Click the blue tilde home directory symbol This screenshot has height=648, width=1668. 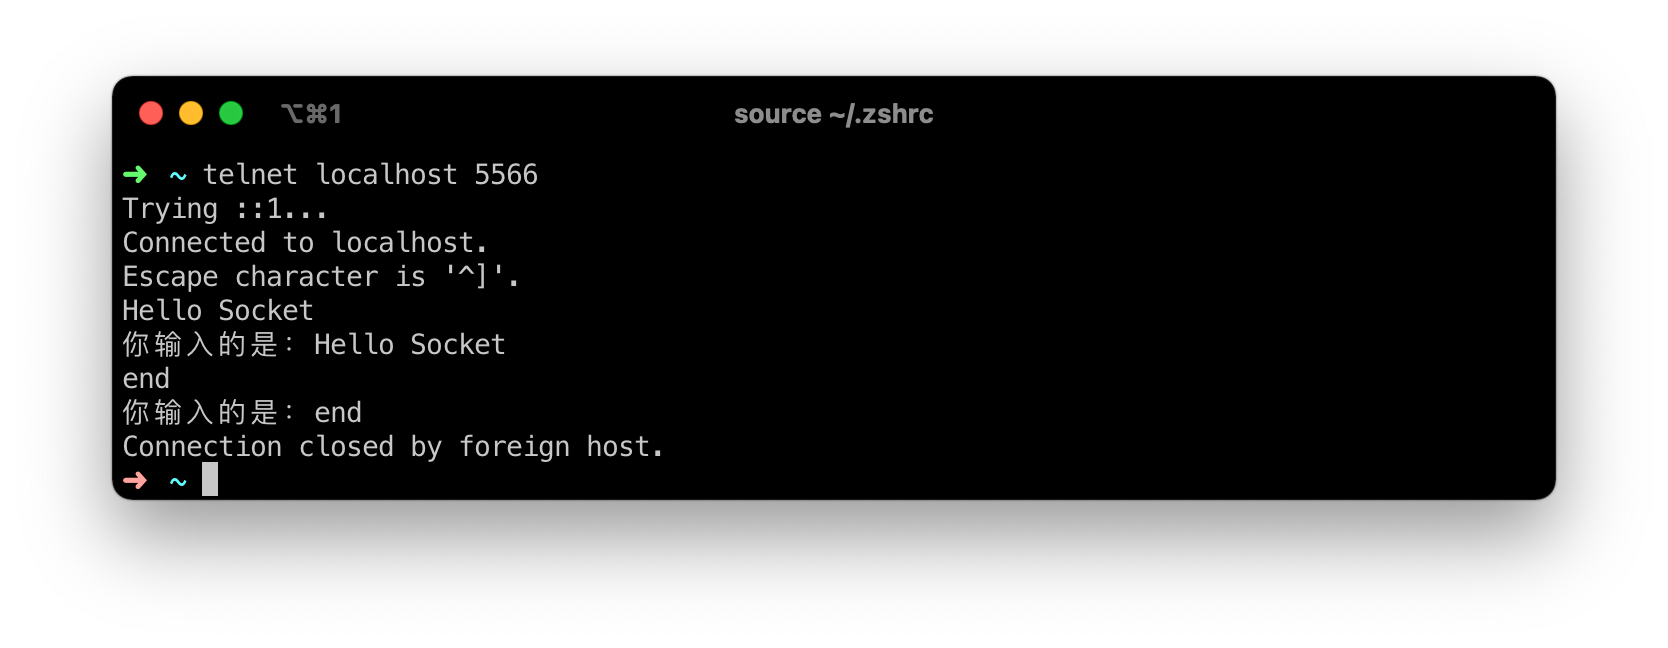point(176,175)
